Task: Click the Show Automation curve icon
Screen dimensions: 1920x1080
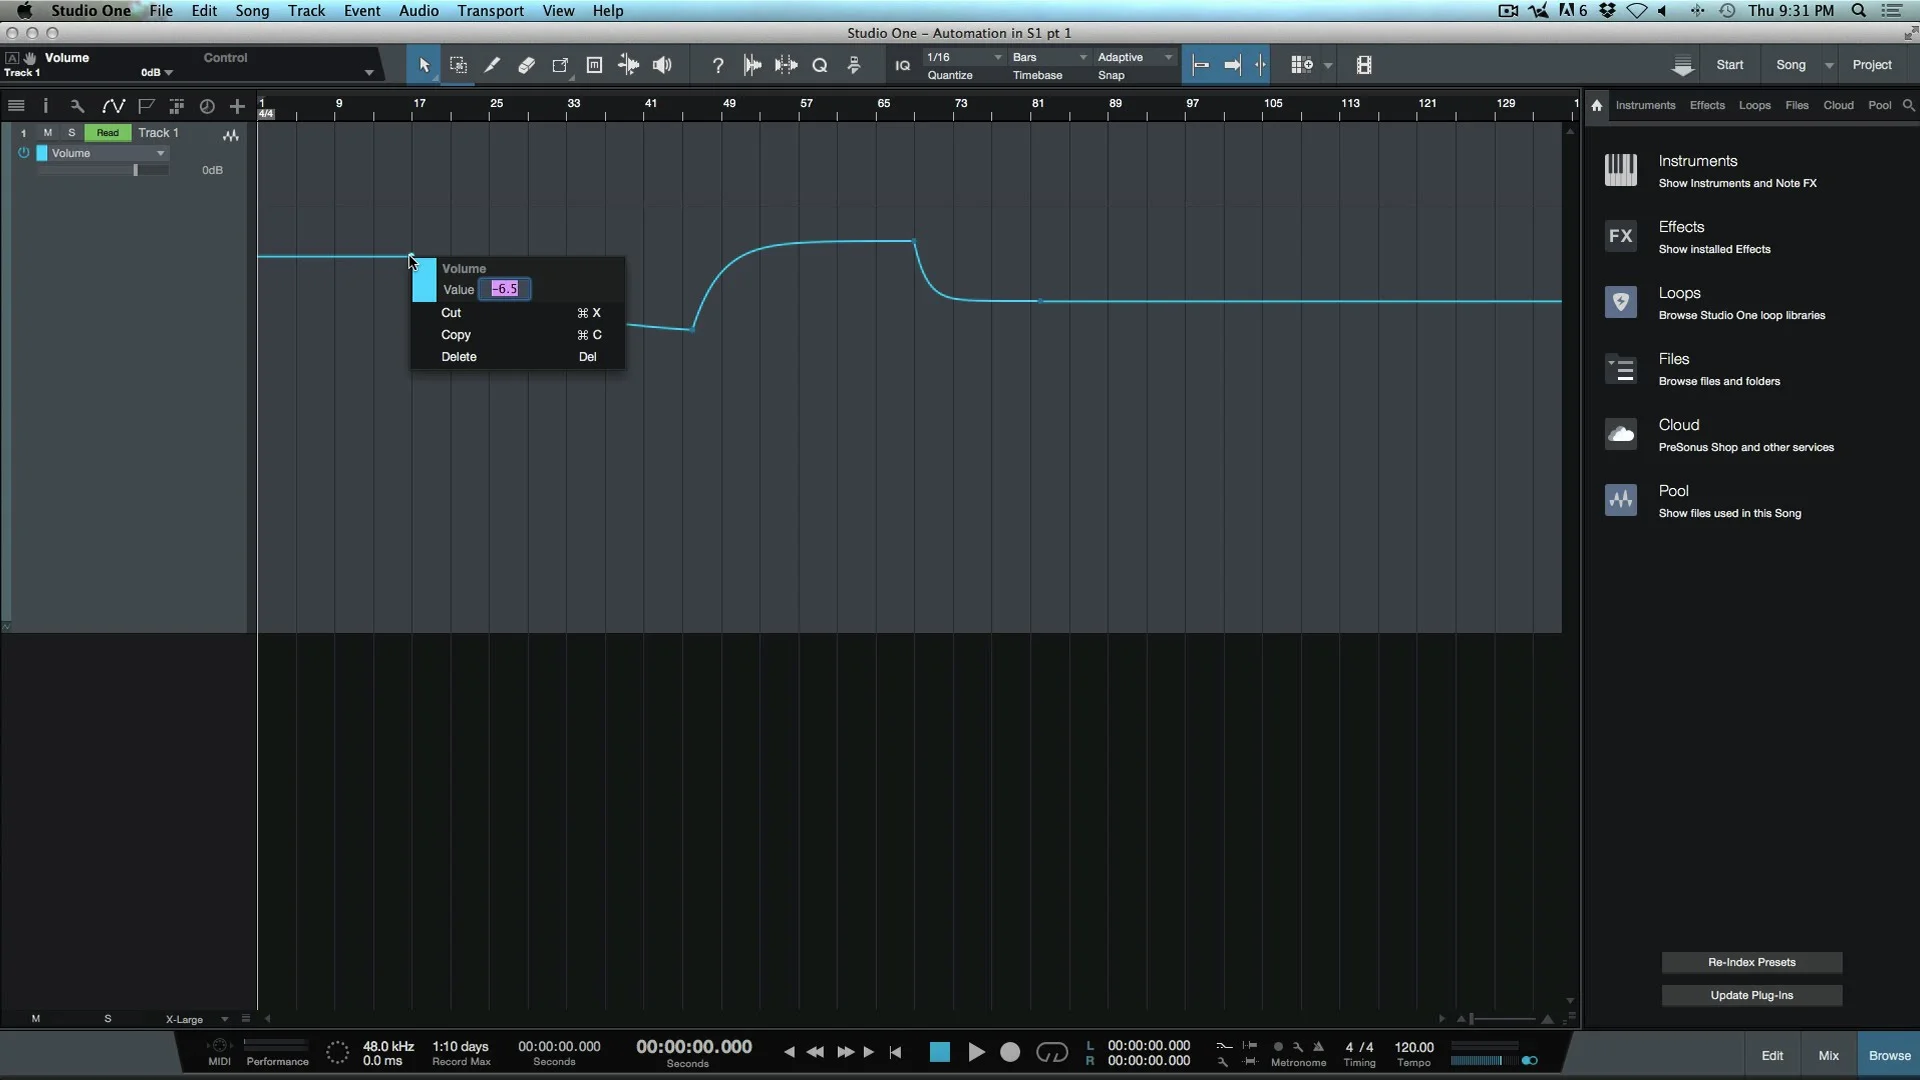Action: (x=113, y=106)
